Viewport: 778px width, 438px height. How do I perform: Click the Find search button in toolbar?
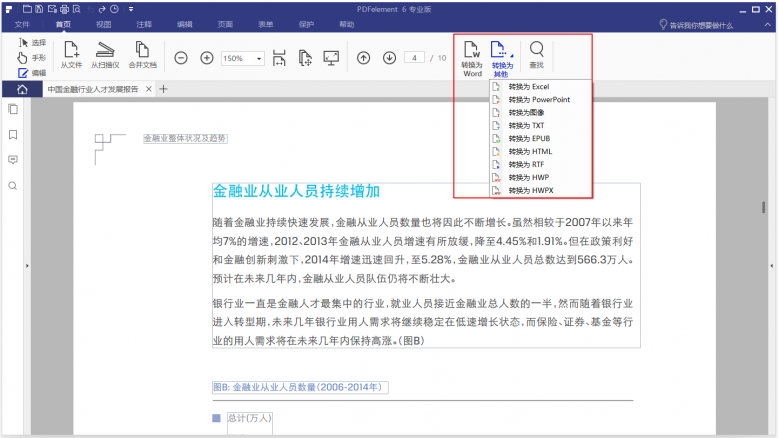536,55
